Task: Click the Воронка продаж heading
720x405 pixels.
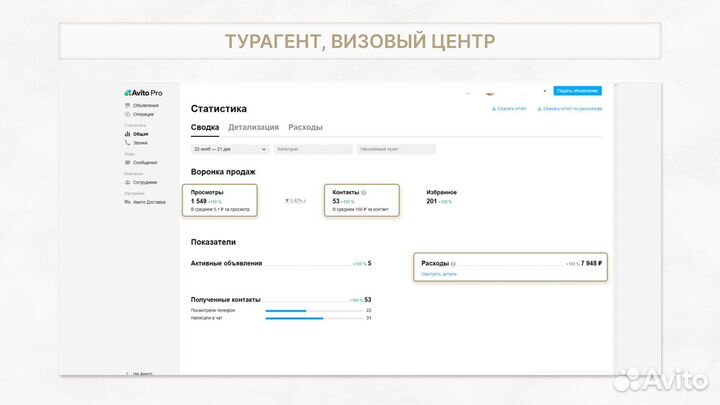Action: point(223,172)
